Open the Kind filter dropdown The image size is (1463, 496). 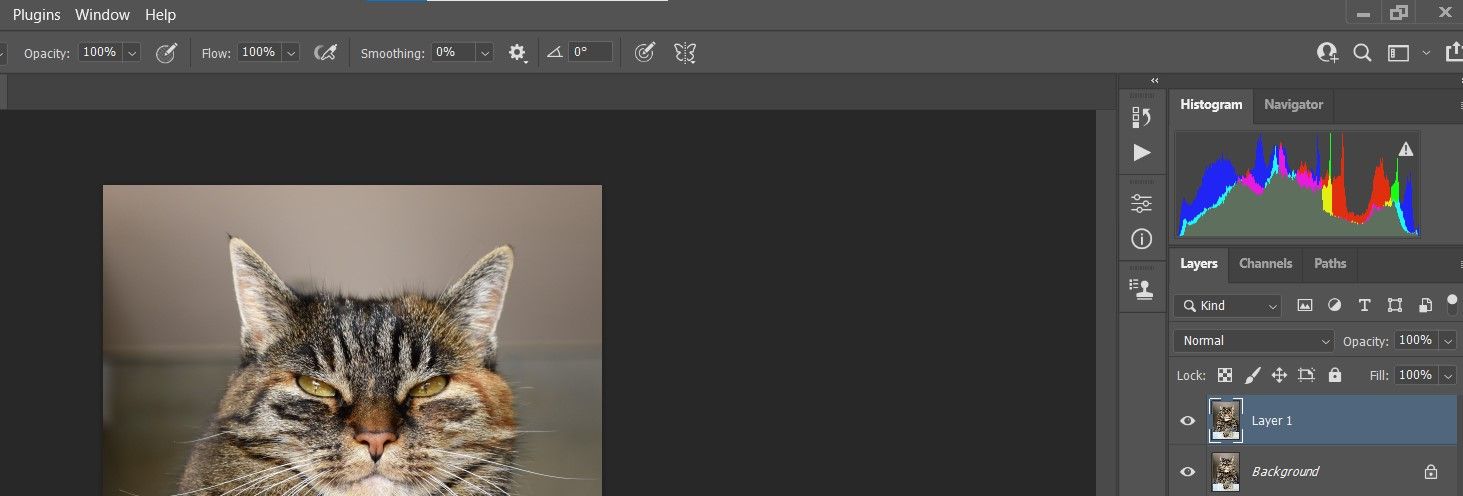coord(1228,306)
